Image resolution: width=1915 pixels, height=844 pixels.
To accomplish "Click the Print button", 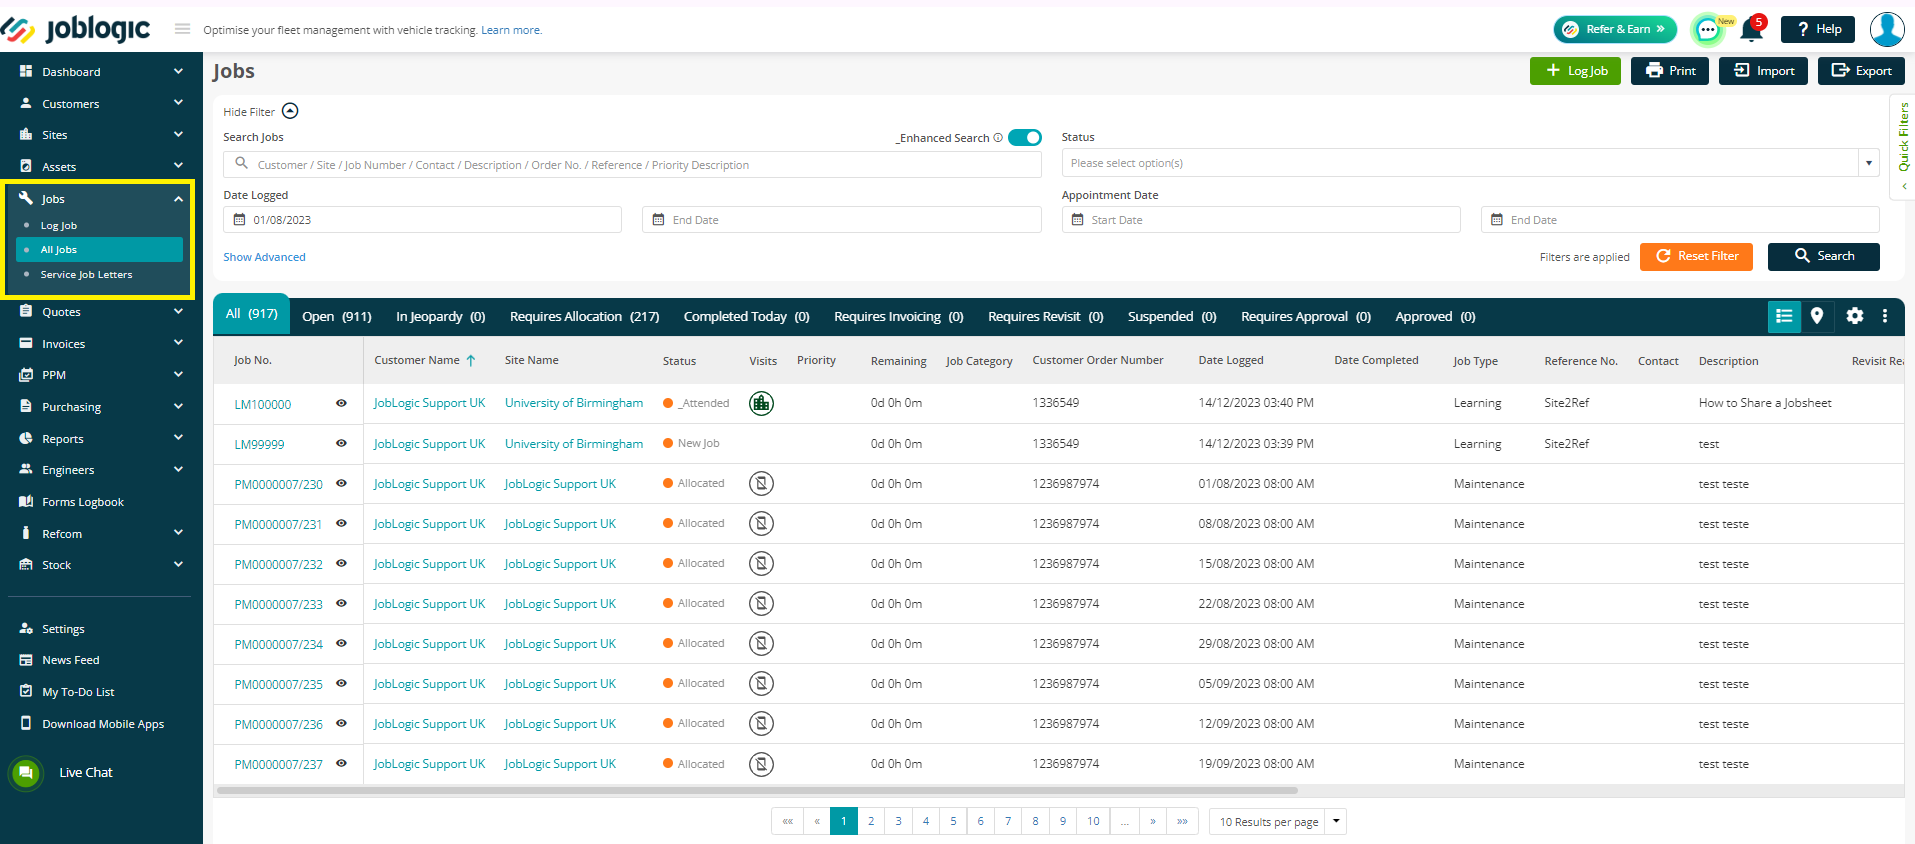I will [1670, 71].
